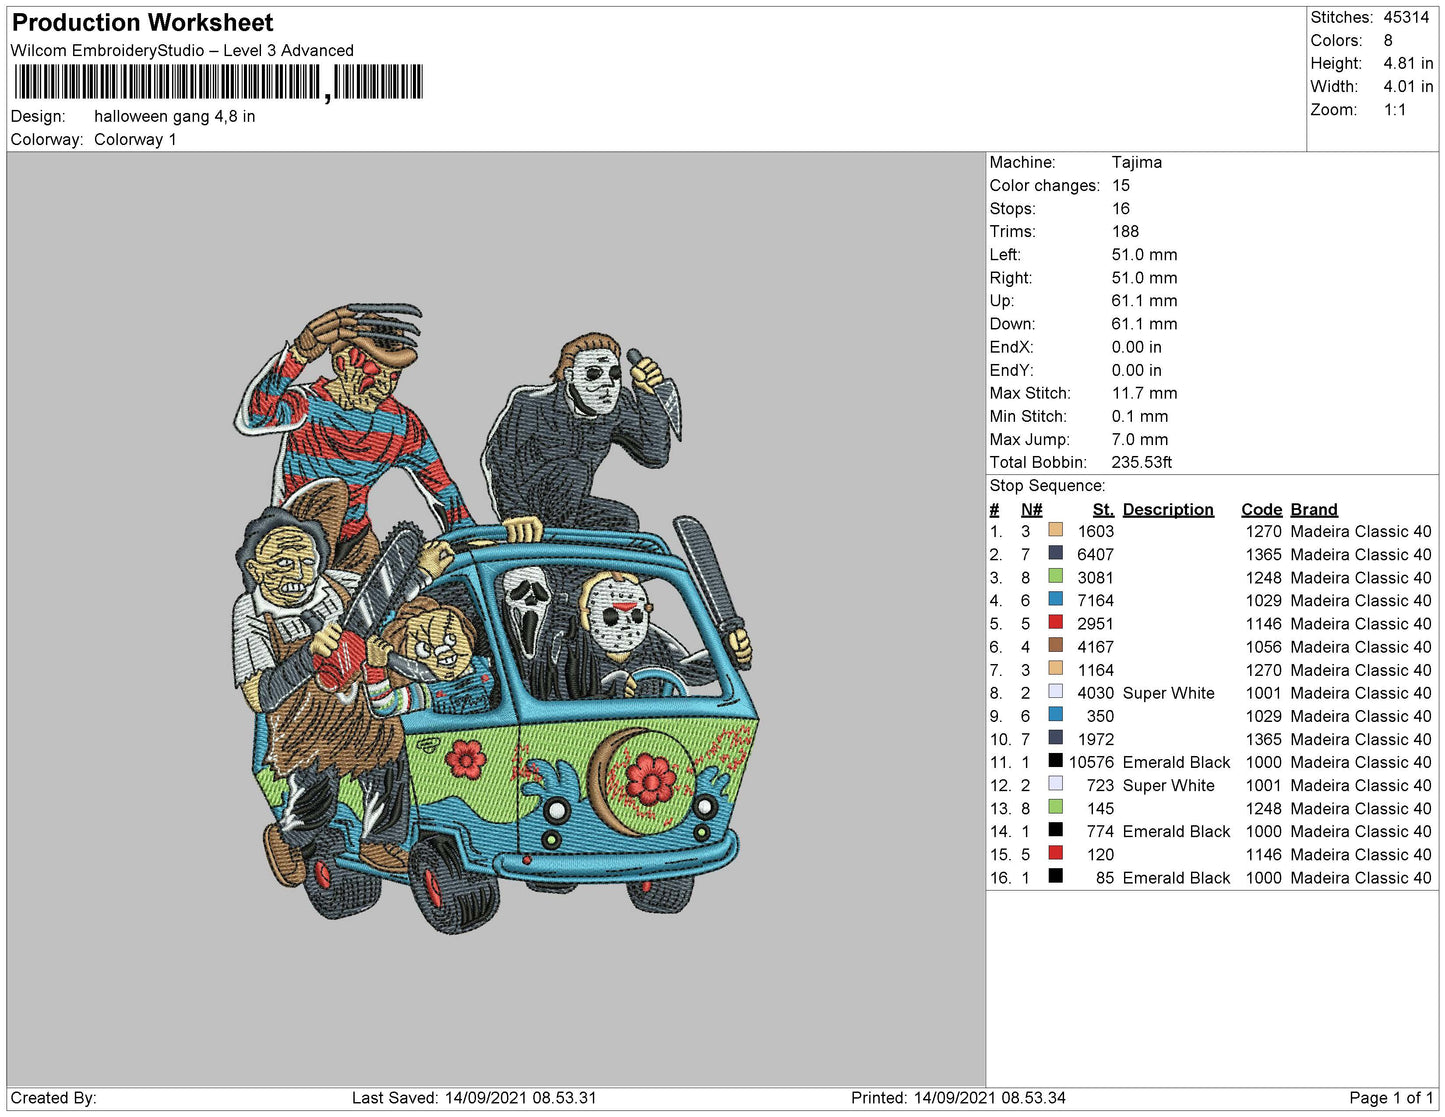The width and height of the screenshot is (1445, 1117).
Task: Select the Max Stitch value 11.7 mm
Action: 1145,392
